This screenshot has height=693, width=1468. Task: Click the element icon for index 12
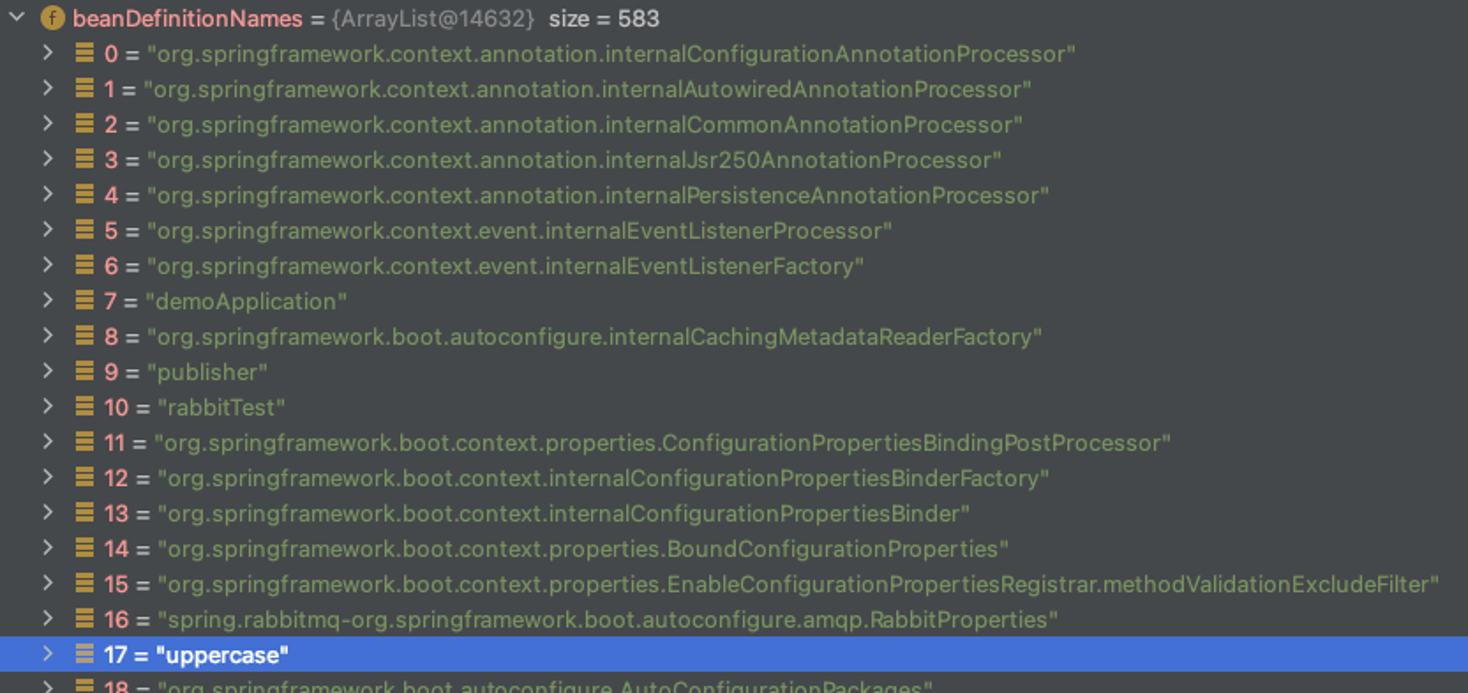(x=85, y=478)
